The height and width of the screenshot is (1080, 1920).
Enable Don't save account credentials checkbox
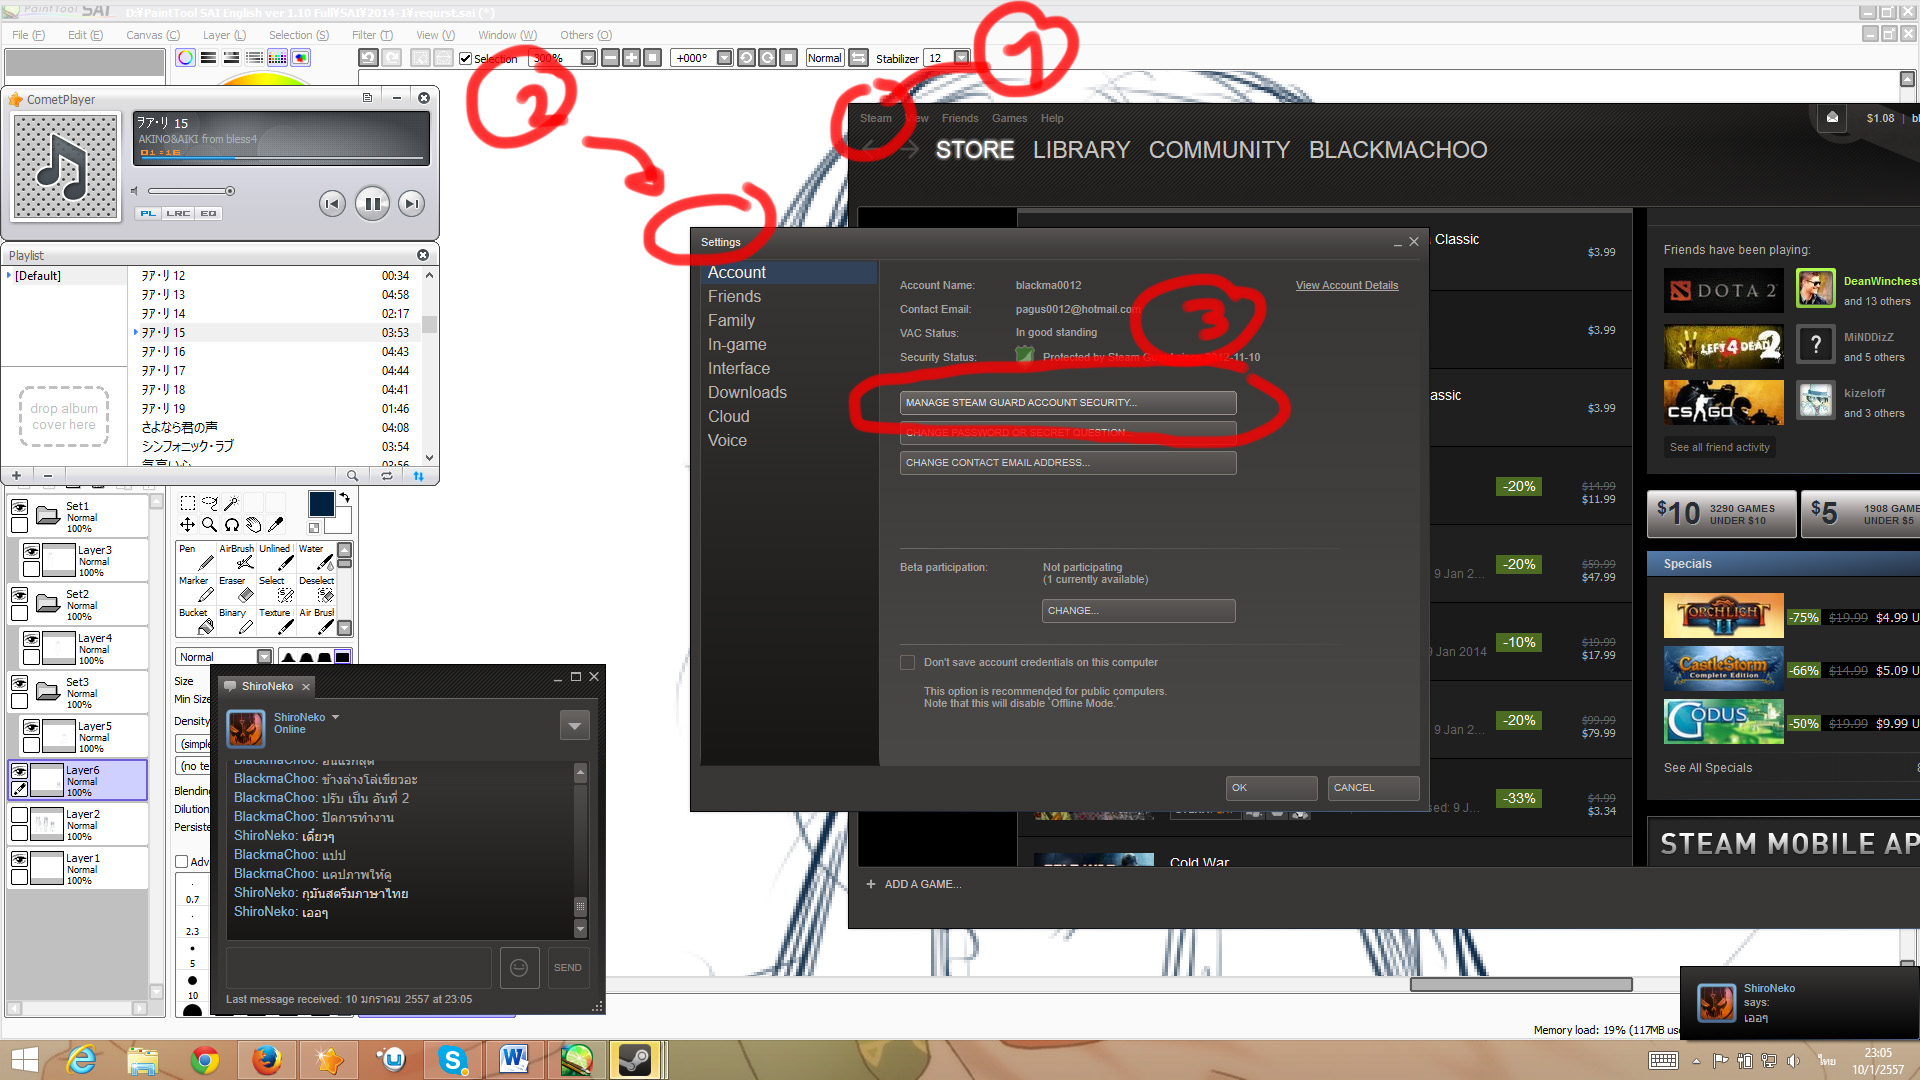click(x=907, y=662)
